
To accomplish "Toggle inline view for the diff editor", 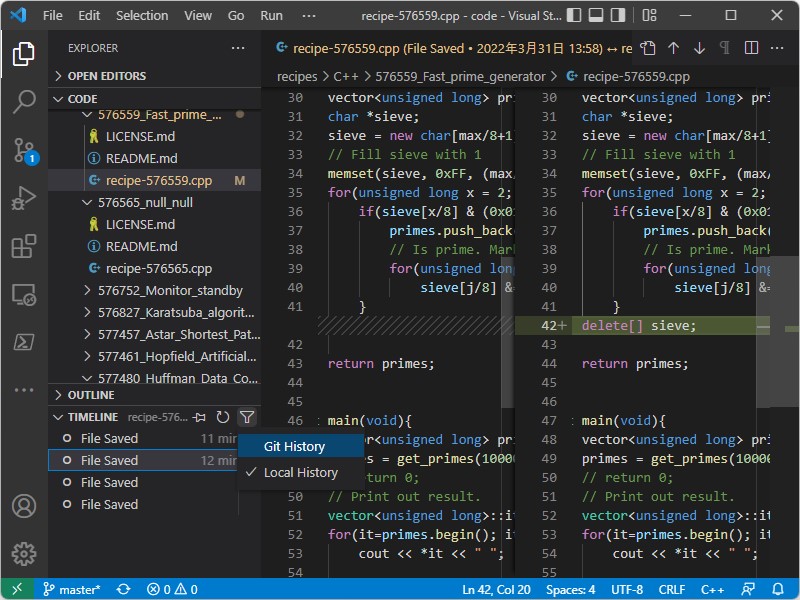I will (x=750, y=48).
